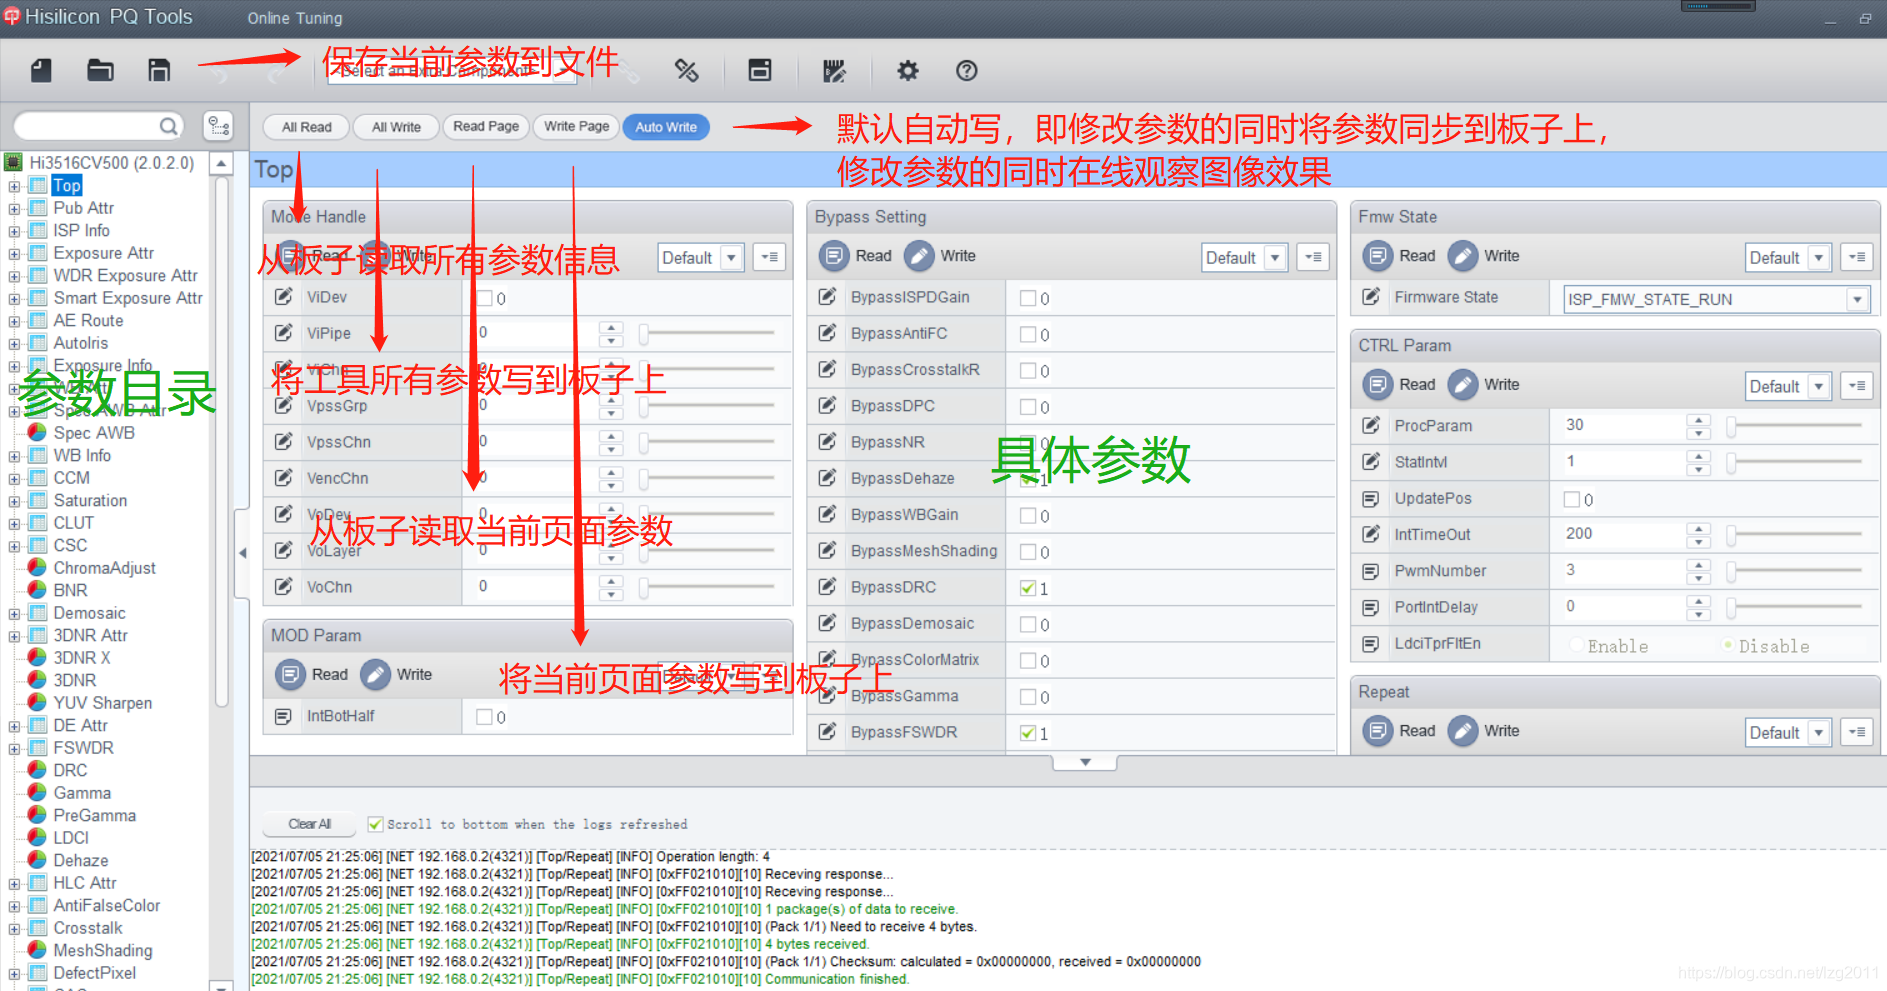The width and height of the screenshot is (1887, 991).
Task: Toggle UpdatePos checkbox
Action: [1572, 499]
